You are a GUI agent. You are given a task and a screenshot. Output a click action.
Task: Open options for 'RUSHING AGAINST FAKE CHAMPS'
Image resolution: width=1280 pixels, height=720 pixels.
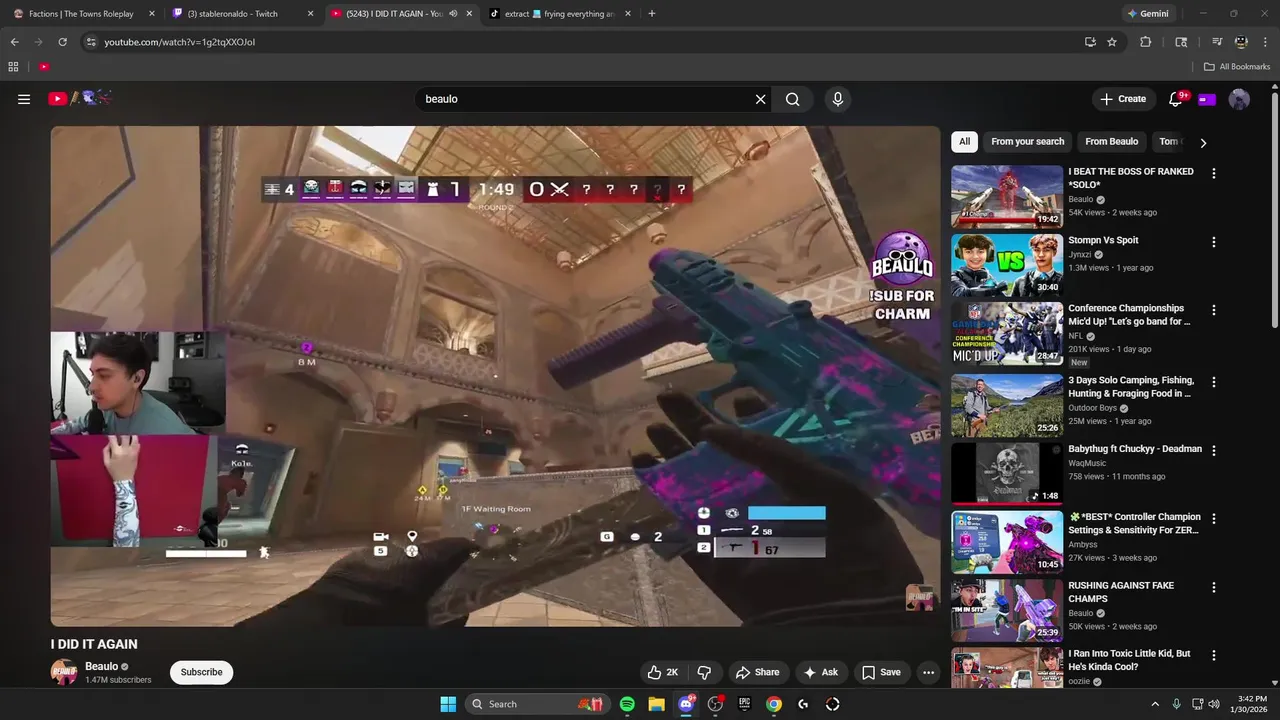pyautogui.click(x=1214, y=587)
